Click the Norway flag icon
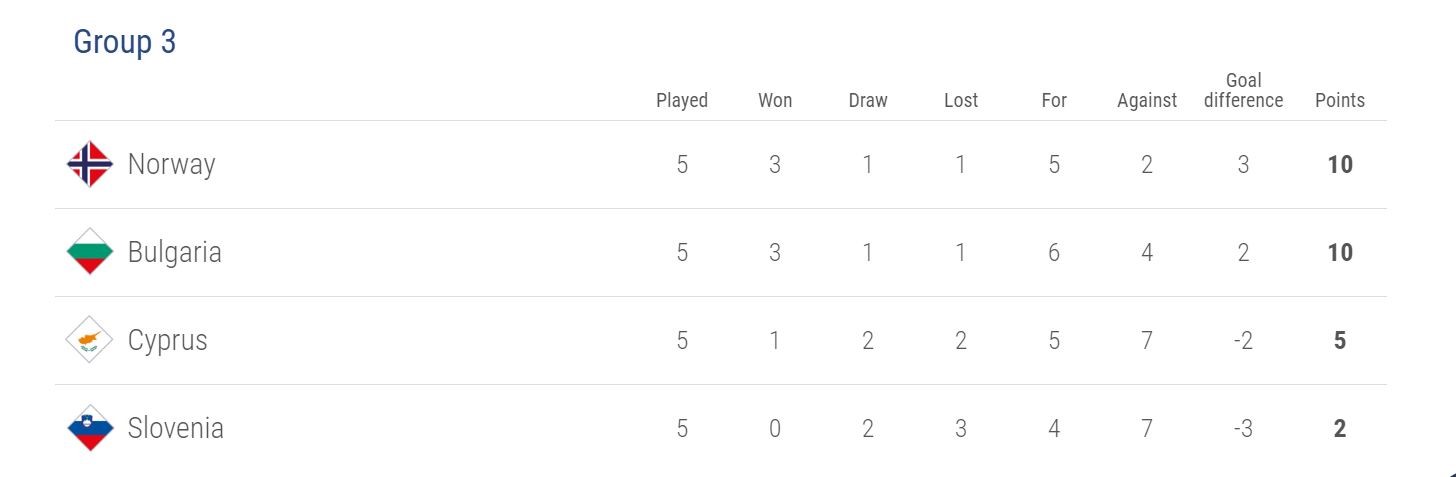 90,164
